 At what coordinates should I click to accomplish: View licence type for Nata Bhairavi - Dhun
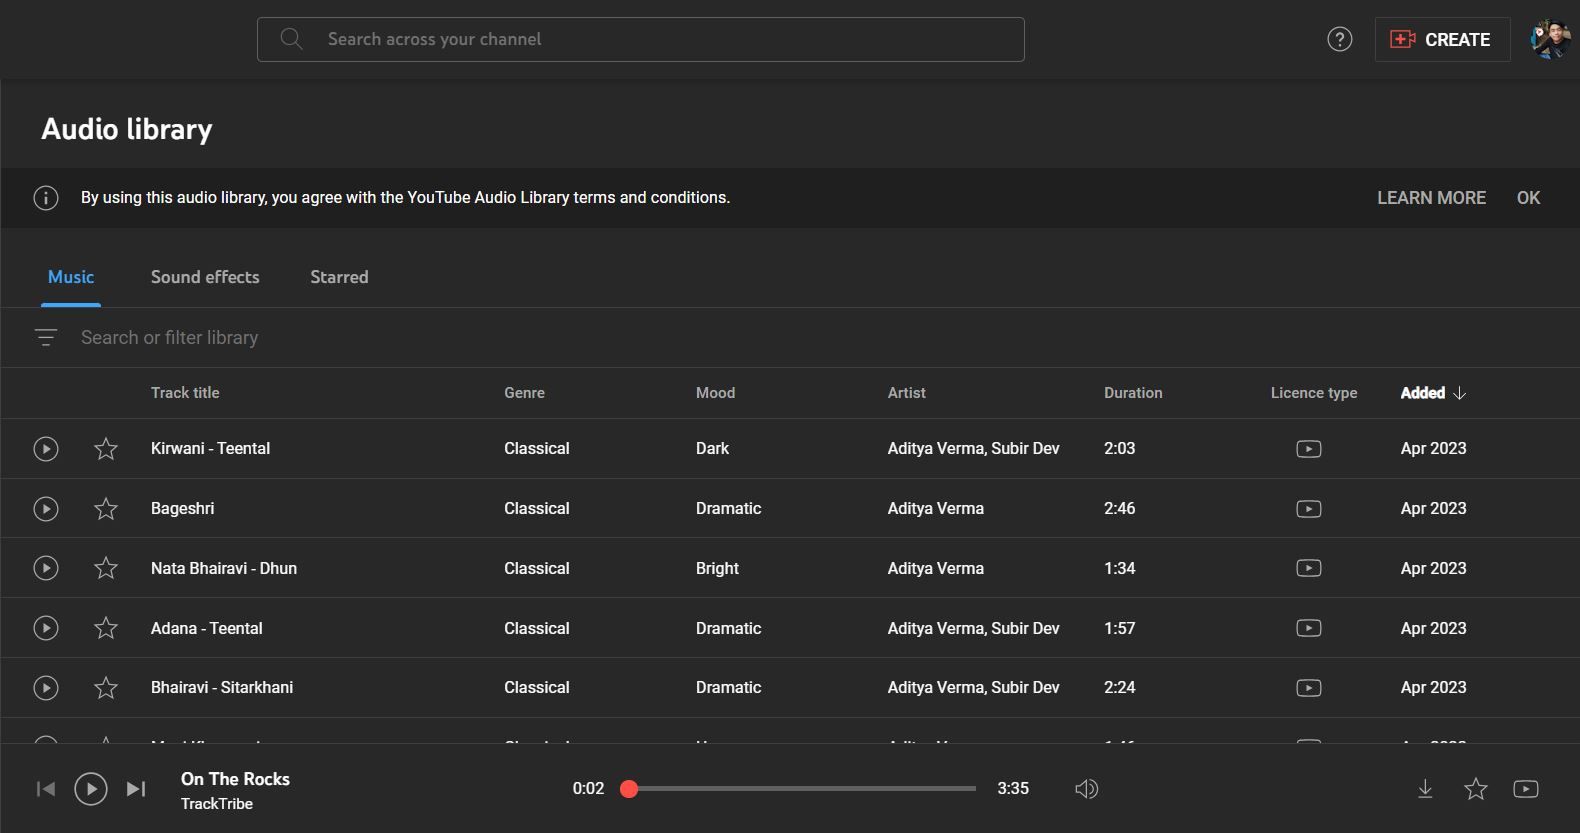[1309, 568]
